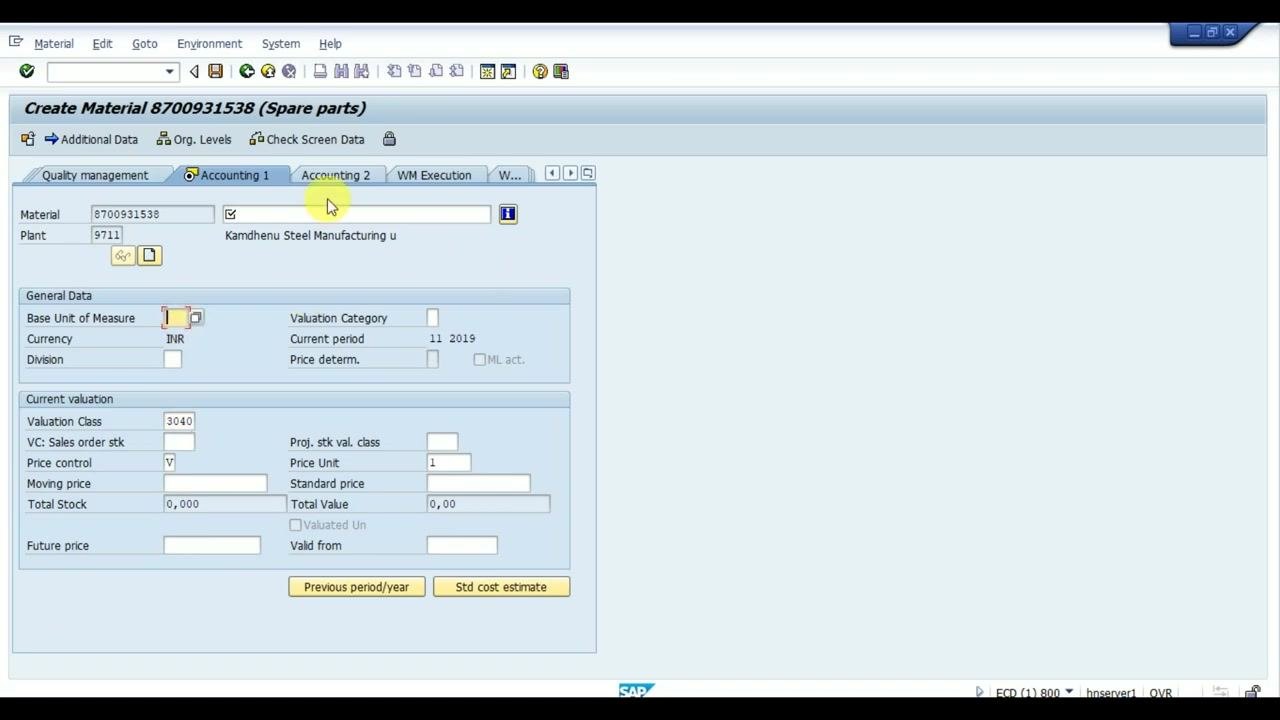Click the Valuation Class field showing 3040

[179, 421]
